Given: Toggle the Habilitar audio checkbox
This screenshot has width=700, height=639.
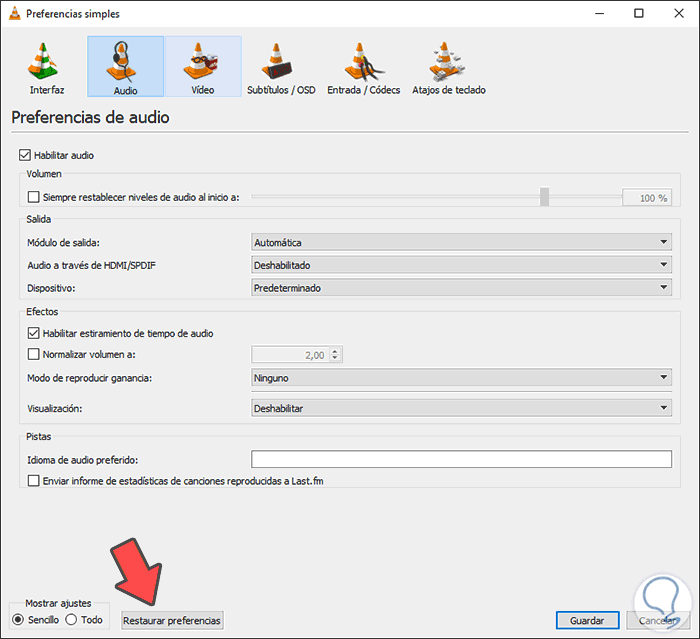Looking at the screenshot, I should click(x=25, y=155).
